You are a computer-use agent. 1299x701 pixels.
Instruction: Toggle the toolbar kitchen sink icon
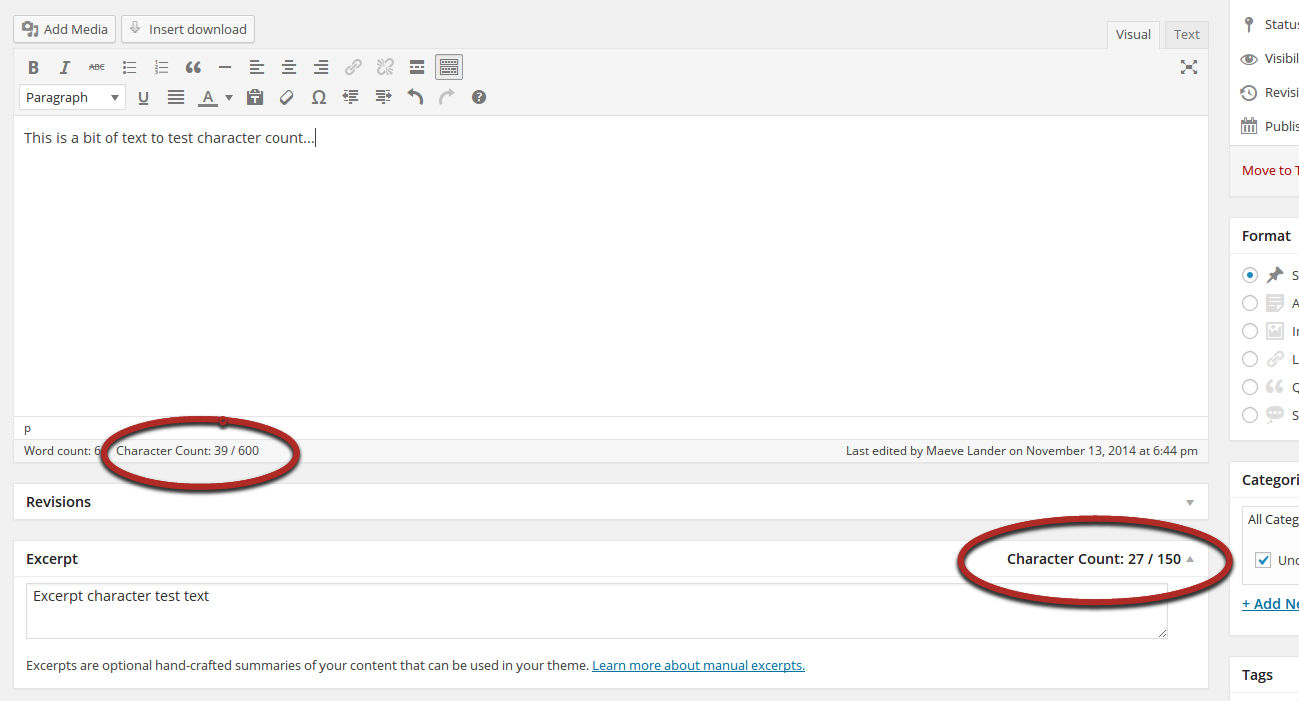pos(449,67)
